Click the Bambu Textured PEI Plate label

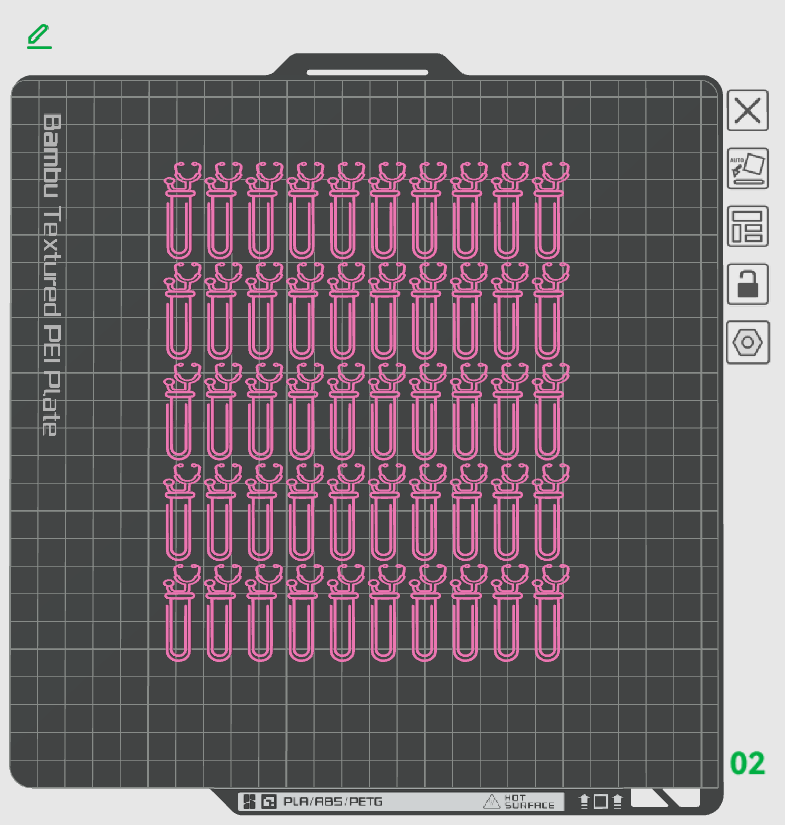52,275
